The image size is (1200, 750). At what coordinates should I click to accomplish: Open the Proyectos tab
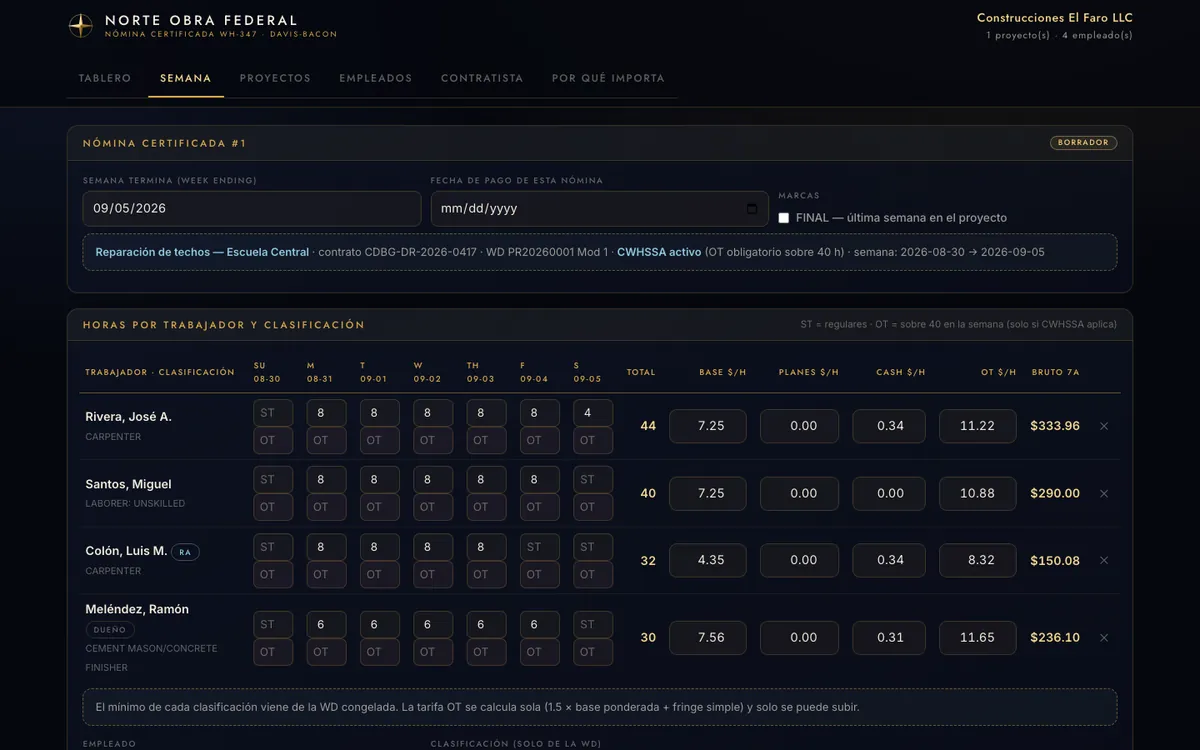click(275, 78)
